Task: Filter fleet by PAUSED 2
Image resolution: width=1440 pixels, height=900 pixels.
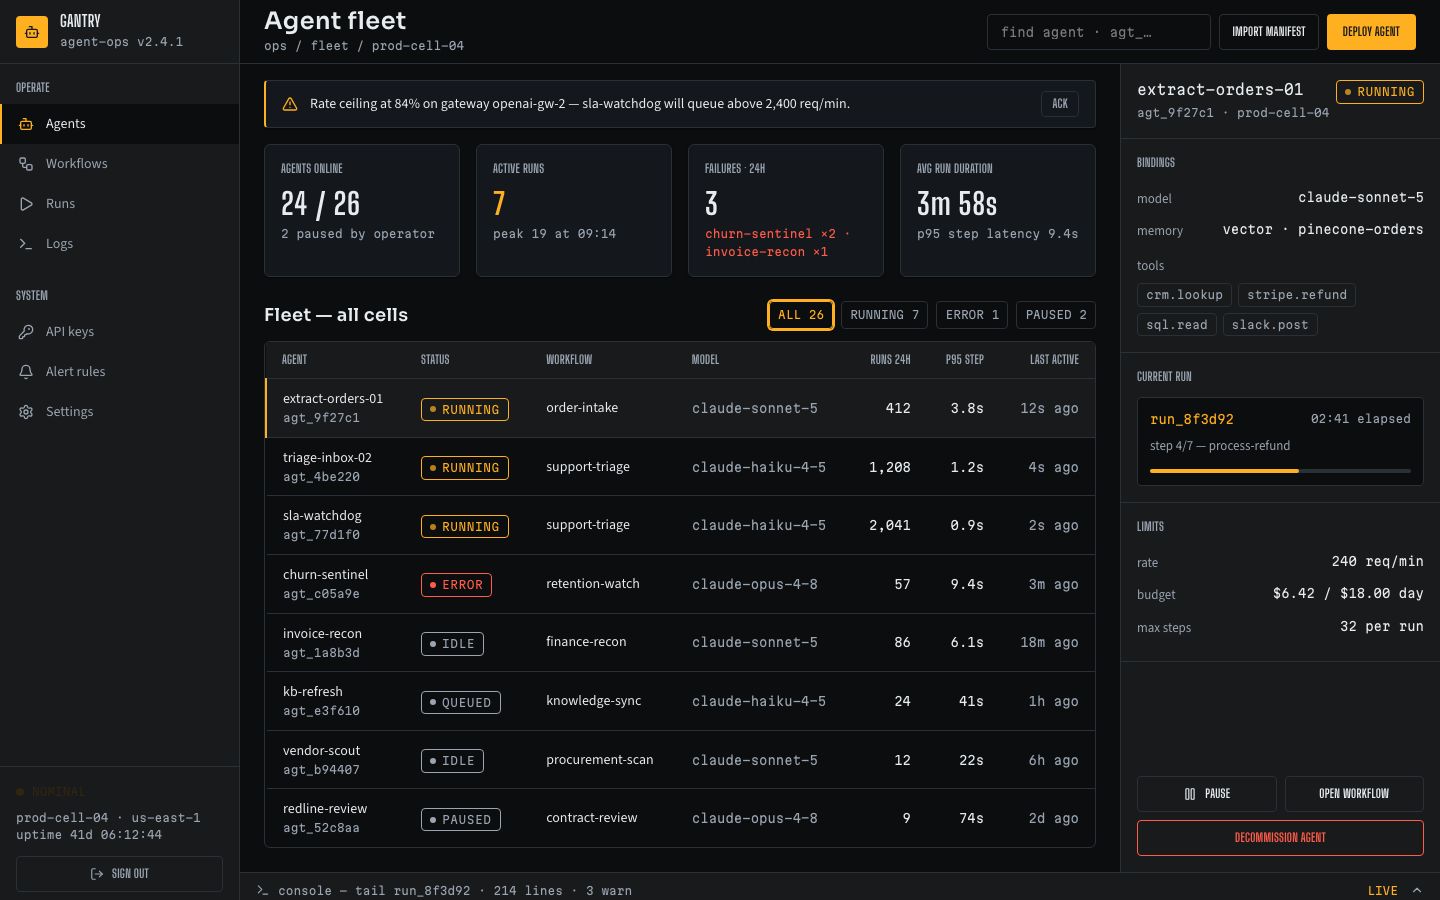Action: (1056, 315)
